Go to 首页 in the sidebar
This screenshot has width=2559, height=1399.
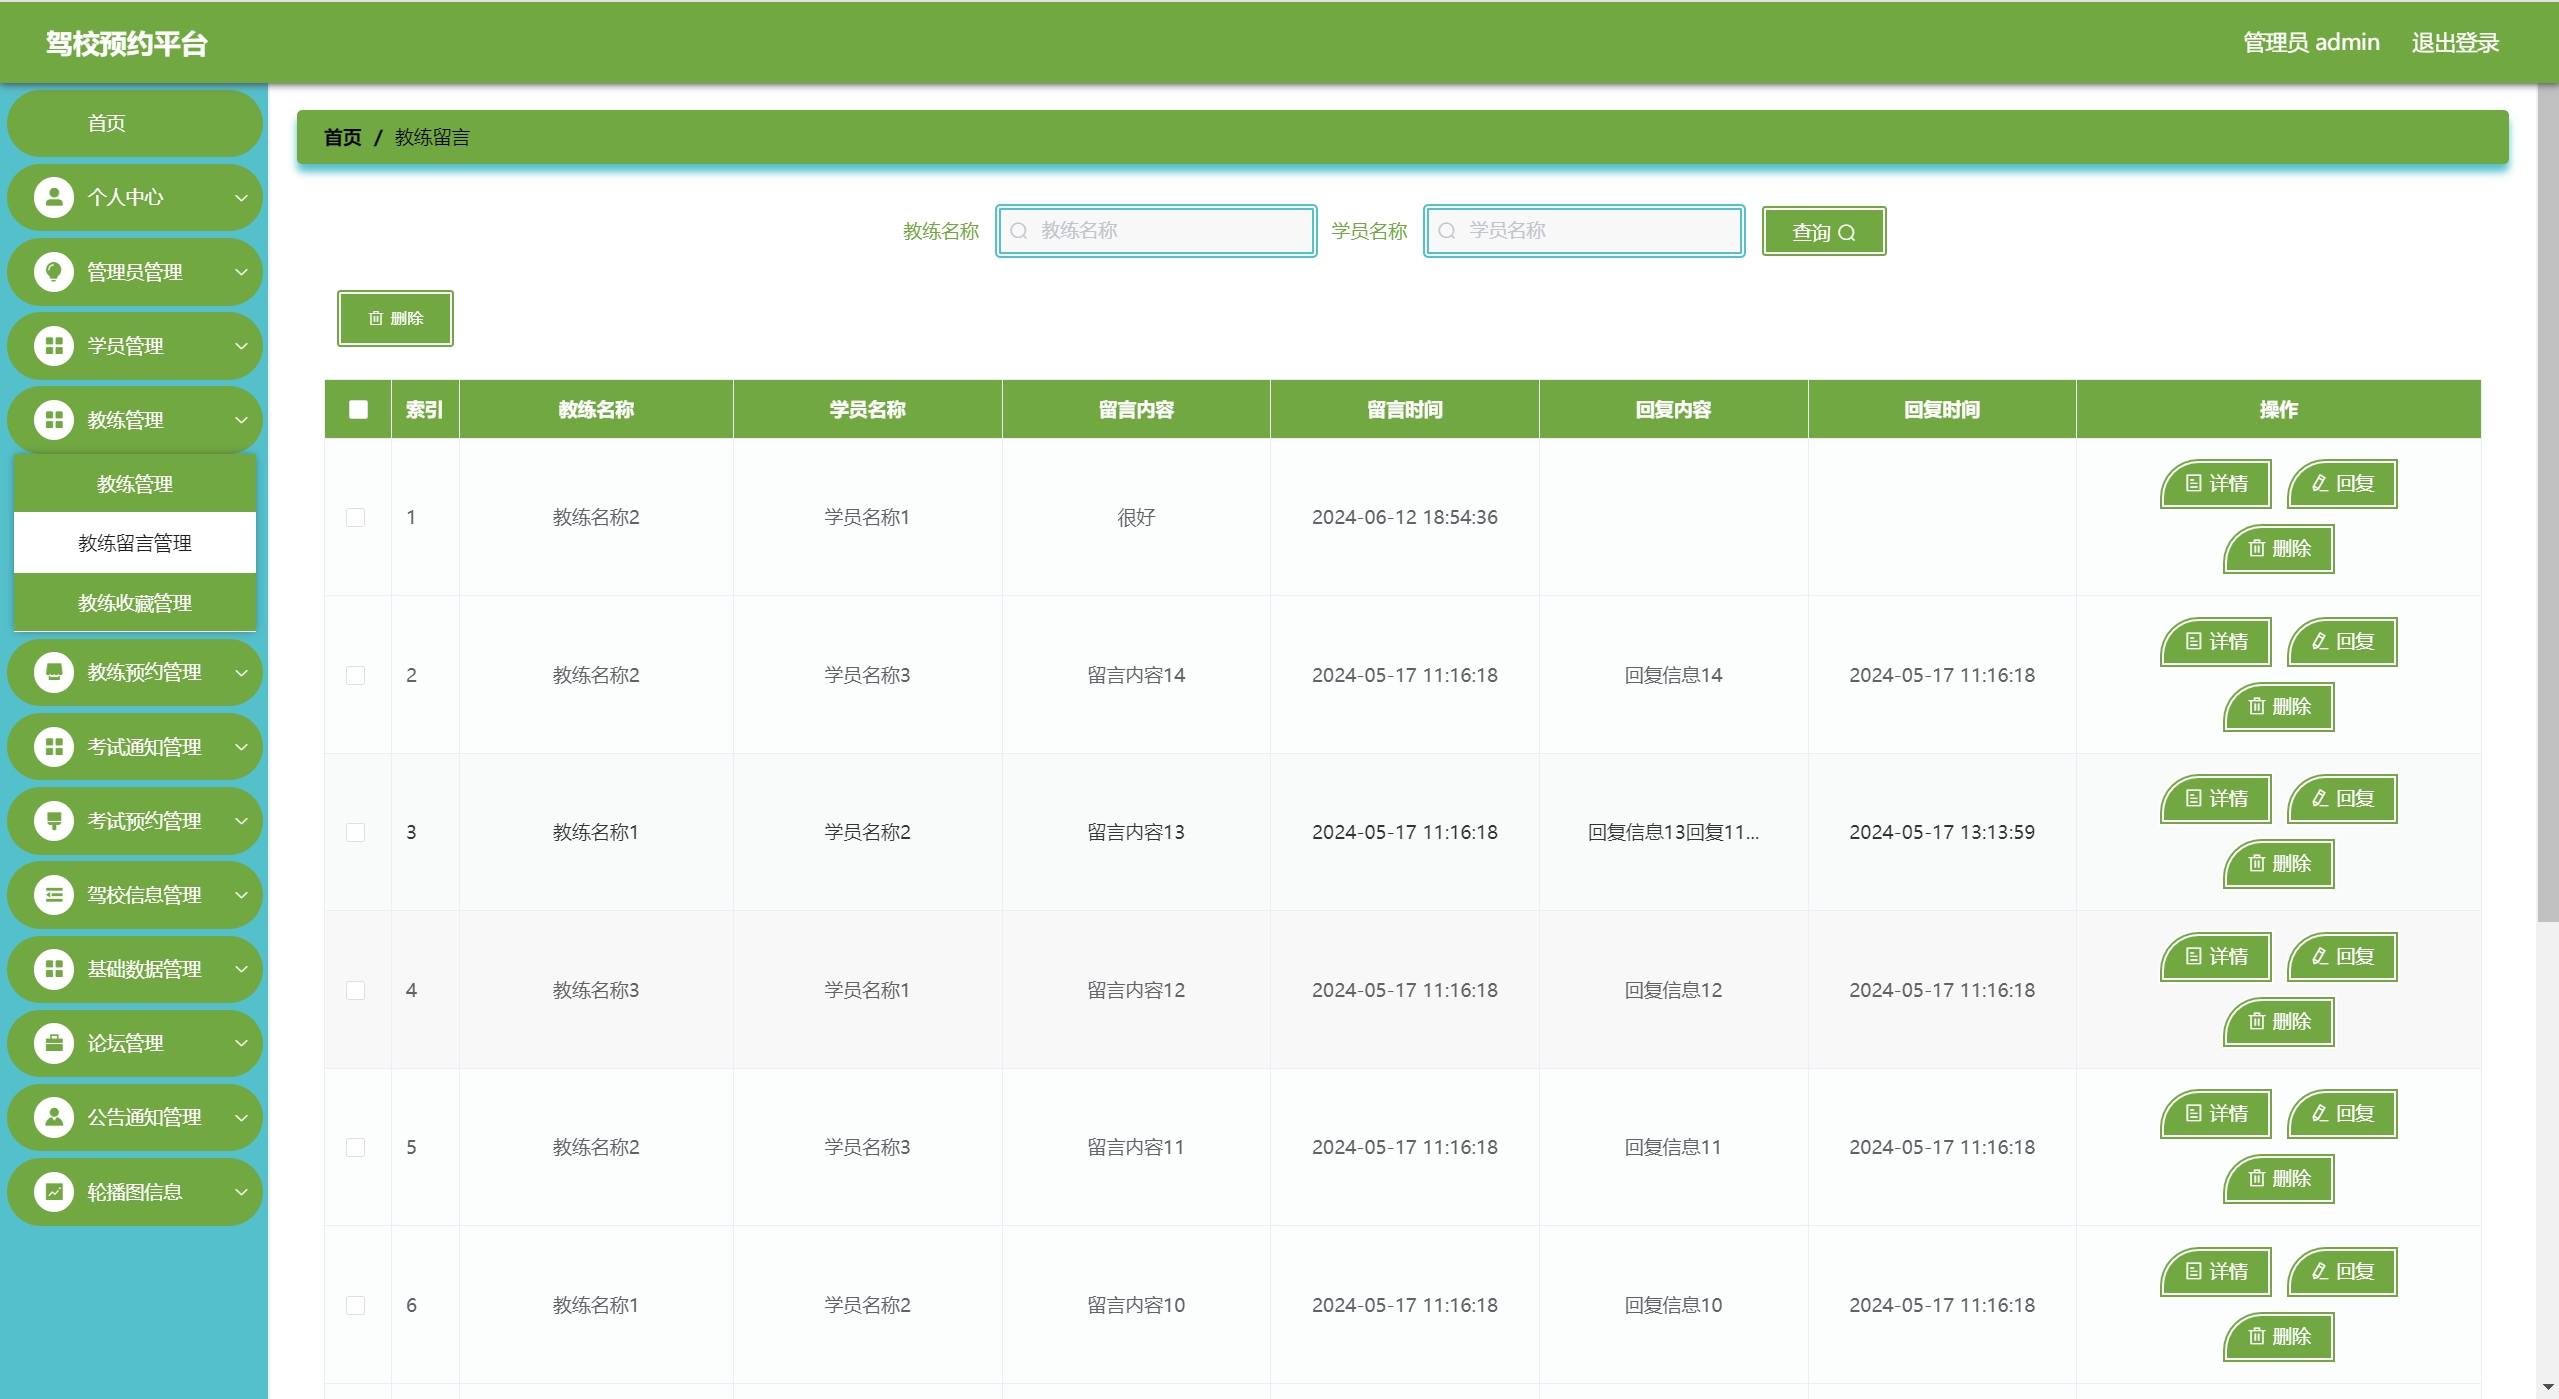[107, 123]
